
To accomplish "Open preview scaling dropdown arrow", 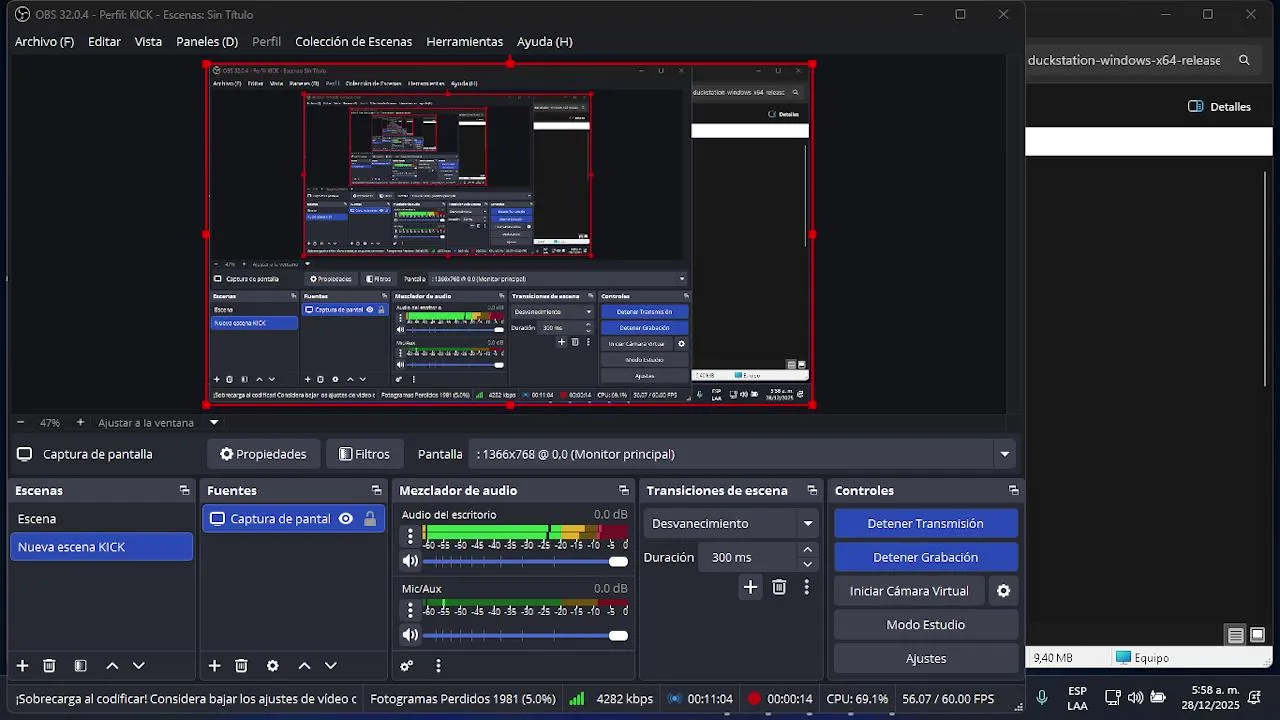I will [214, 422].
